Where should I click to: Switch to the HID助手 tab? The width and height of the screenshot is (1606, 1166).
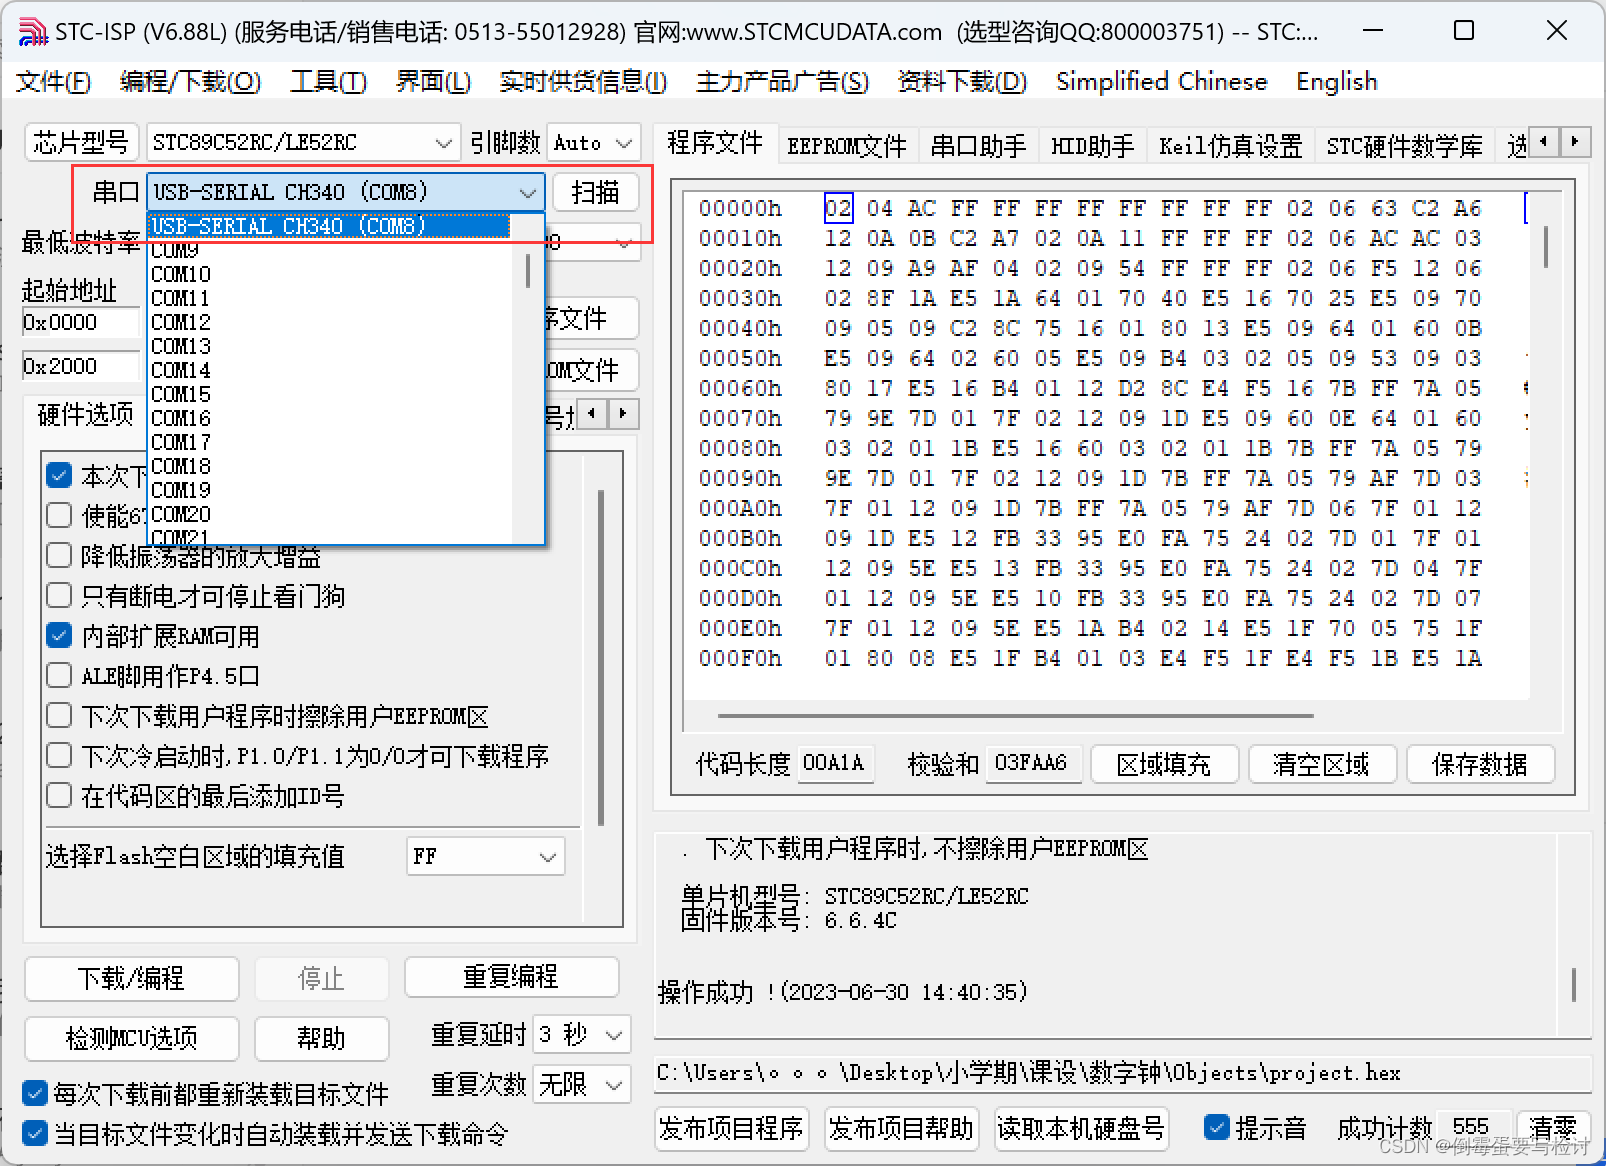tap(1092, 146)
